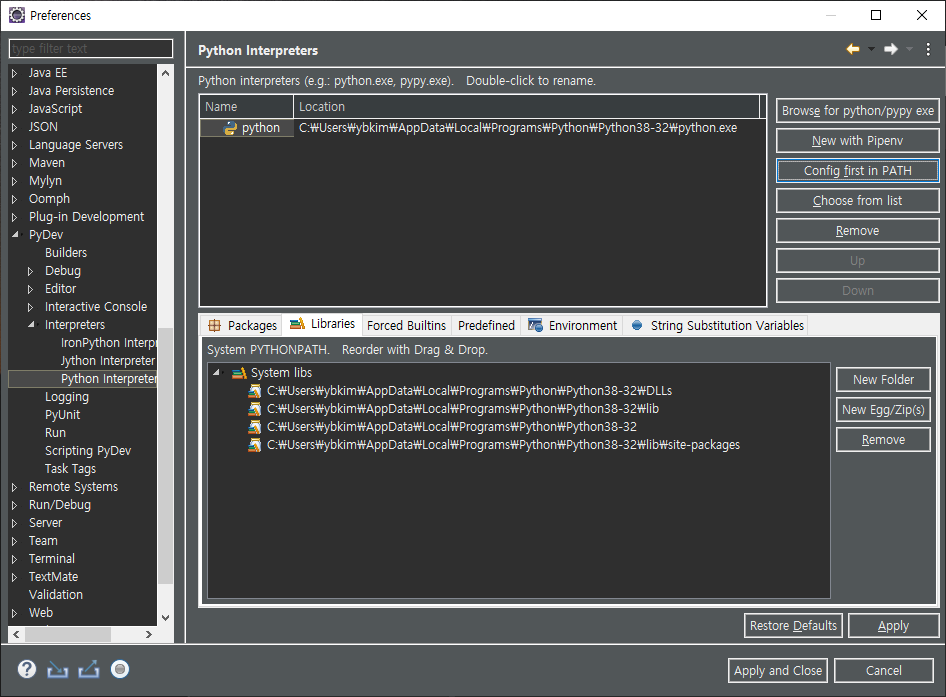Screen dimensions: 946x697
Task: Select PyUnit preferences item
Action: point(62,415)
